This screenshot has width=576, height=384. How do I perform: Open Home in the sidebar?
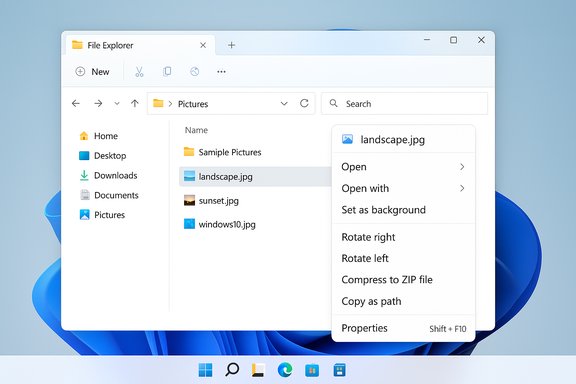pos(98,136)
